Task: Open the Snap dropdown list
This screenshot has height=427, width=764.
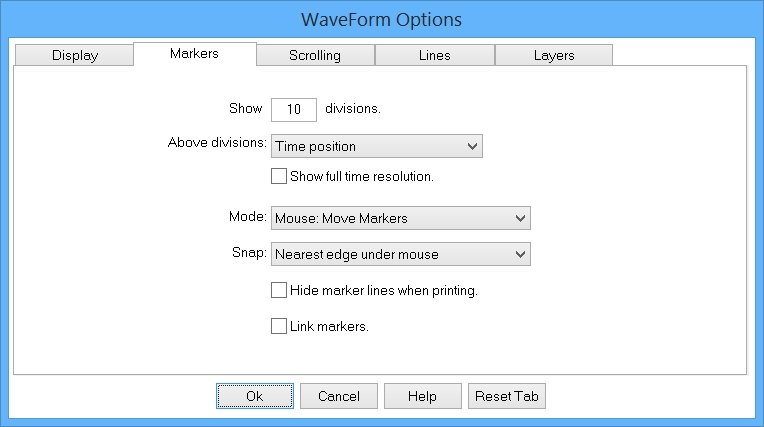Action: (x=401, y=254)
